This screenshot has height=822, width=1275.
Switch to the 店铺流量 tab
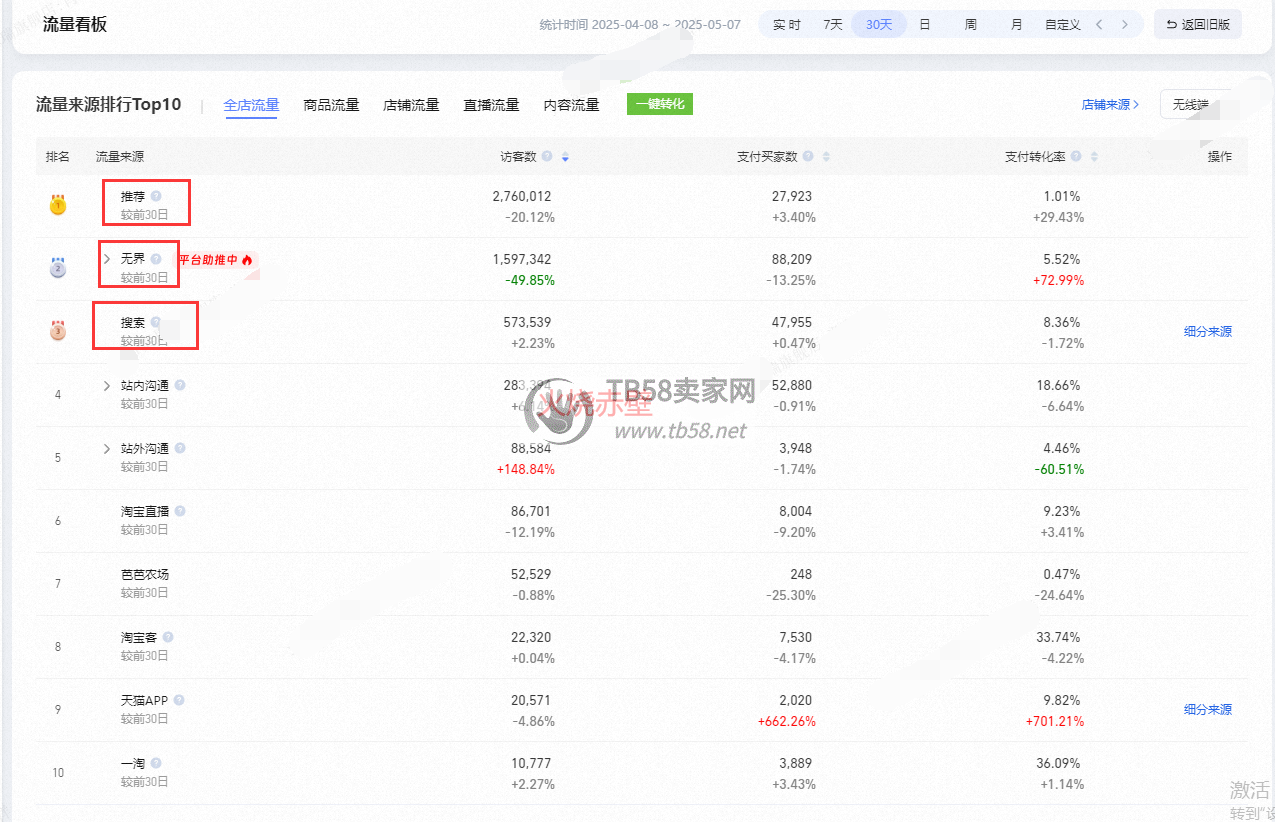pos(411,104)
